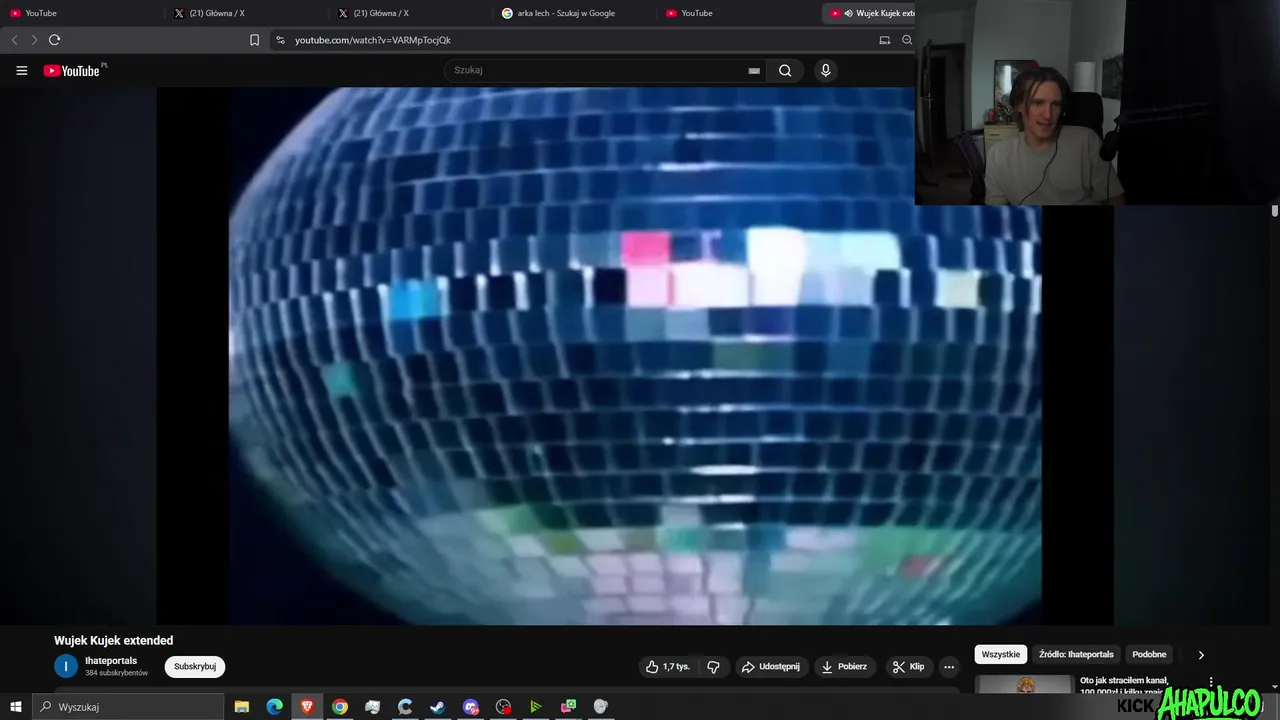Open the zoom magnifier icon in address bar
This screenshot has height=720, width=1280.
click(907, 40)
